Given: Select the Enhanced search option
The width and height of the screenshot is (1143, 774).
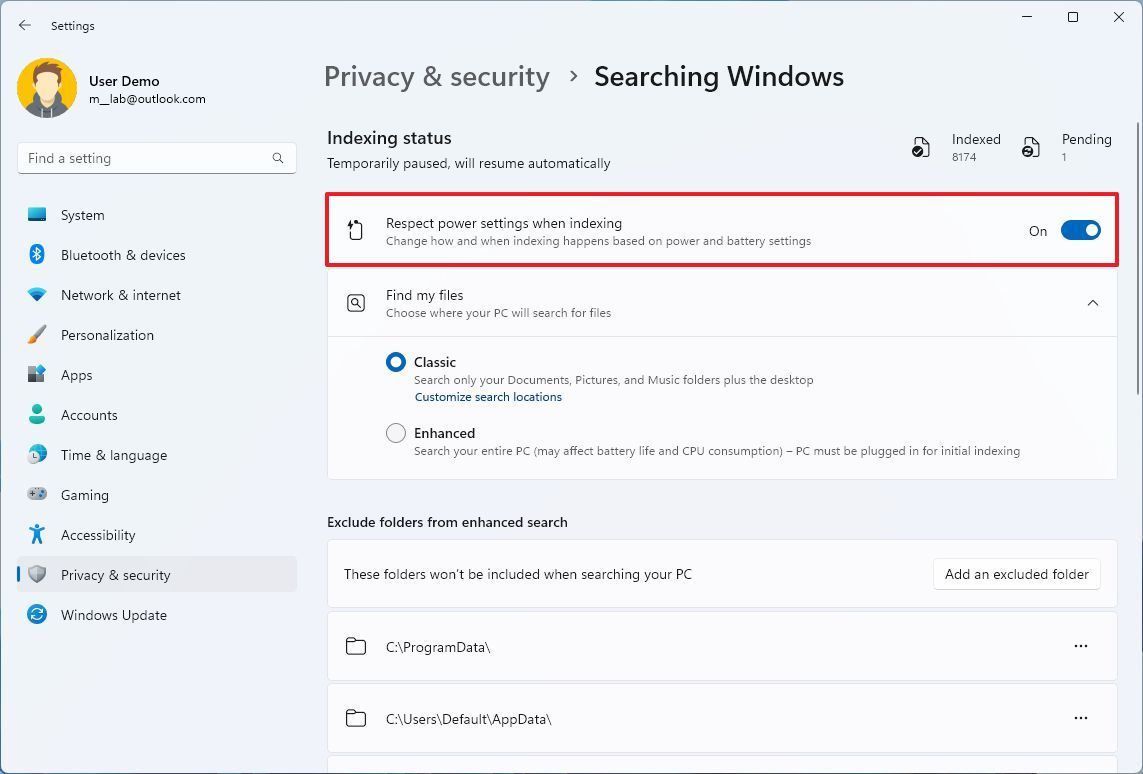Looking at the screenshot, I should [x=396, y=433].
